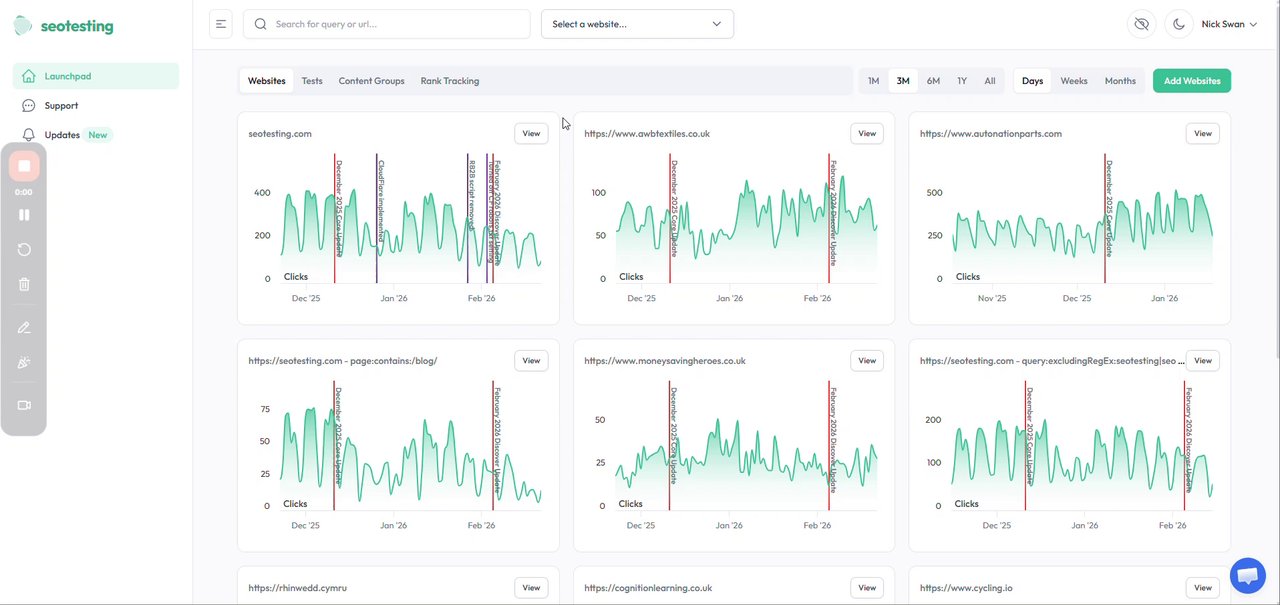Group the charts by Days
This screenshot has width=1280, height=605.
[1032, 81]
